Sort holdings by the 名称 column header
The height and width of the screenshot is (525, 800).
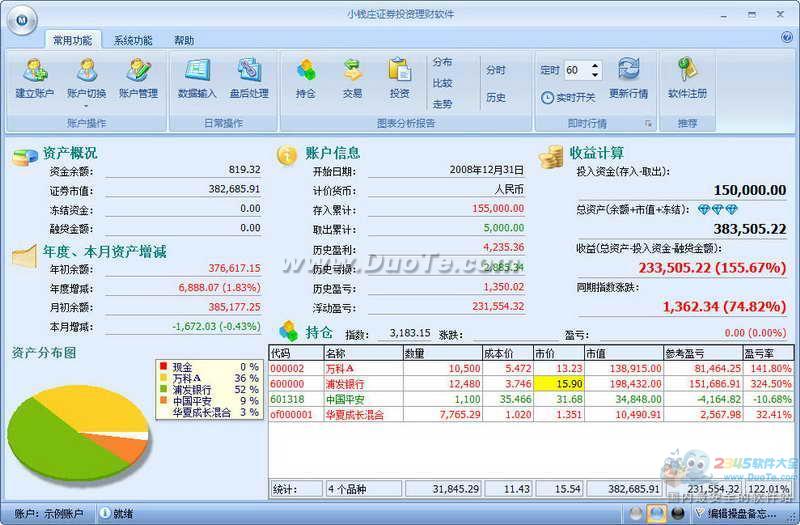pos(363,353)
